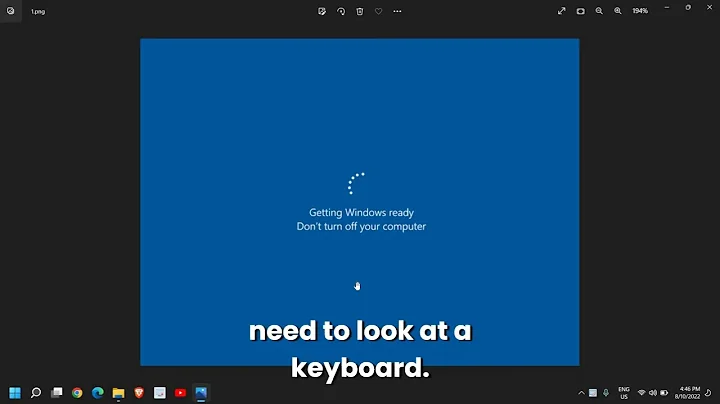
Task: Click the Photos app icon at top-left
Action: click(x=11, y=11)
